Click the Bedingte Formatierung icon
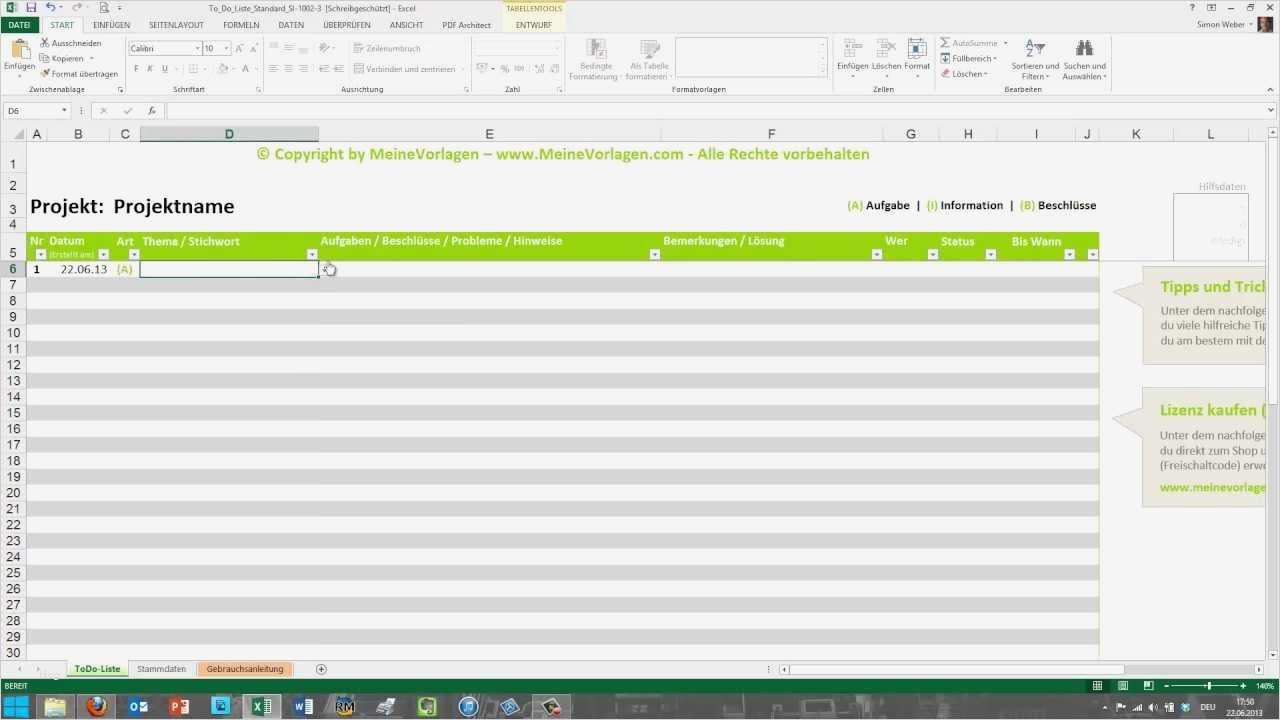The image size is (1280, 720). tap(596, 55)
